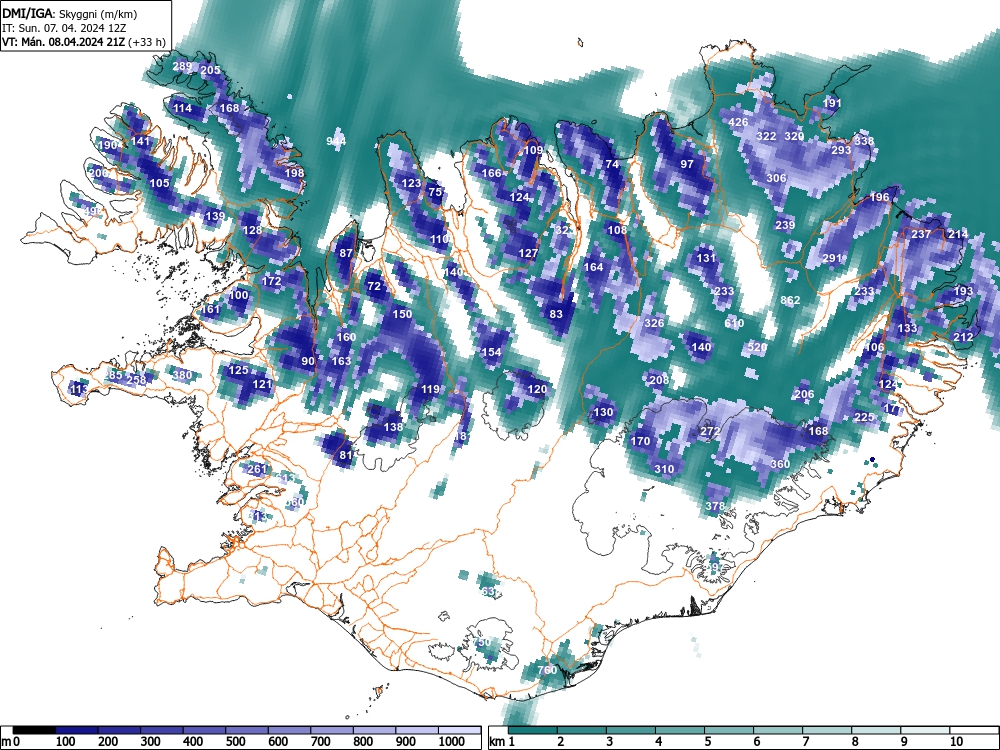Click the visibility value '90' on the map
Image resolution: width=1000 pixels, height=750 pixels.
pos(308,361)
